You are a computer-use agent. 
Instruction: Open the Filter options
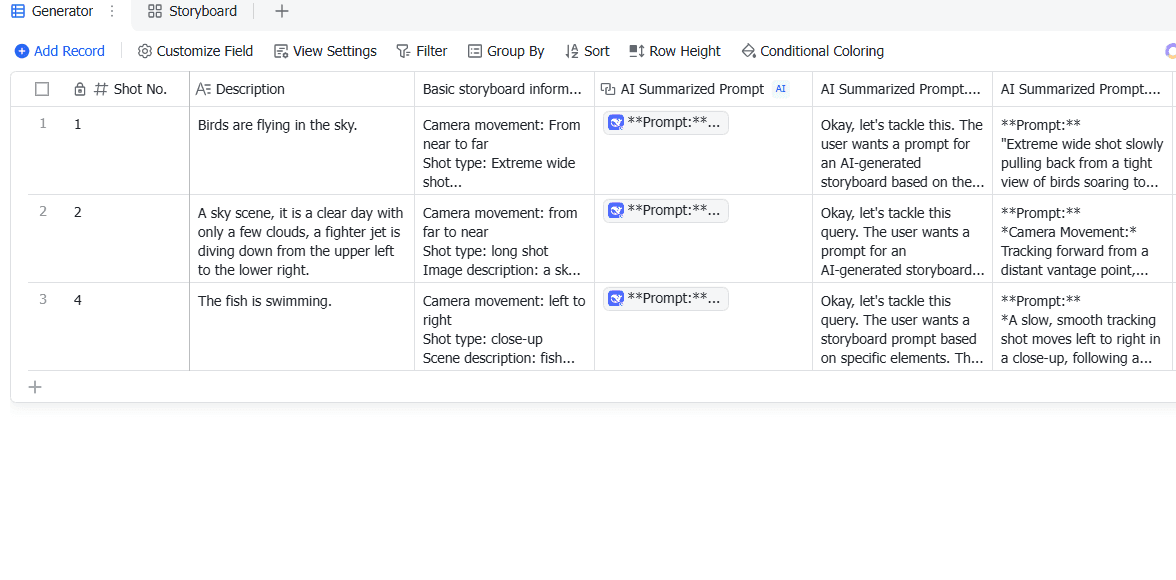point(422,51)
